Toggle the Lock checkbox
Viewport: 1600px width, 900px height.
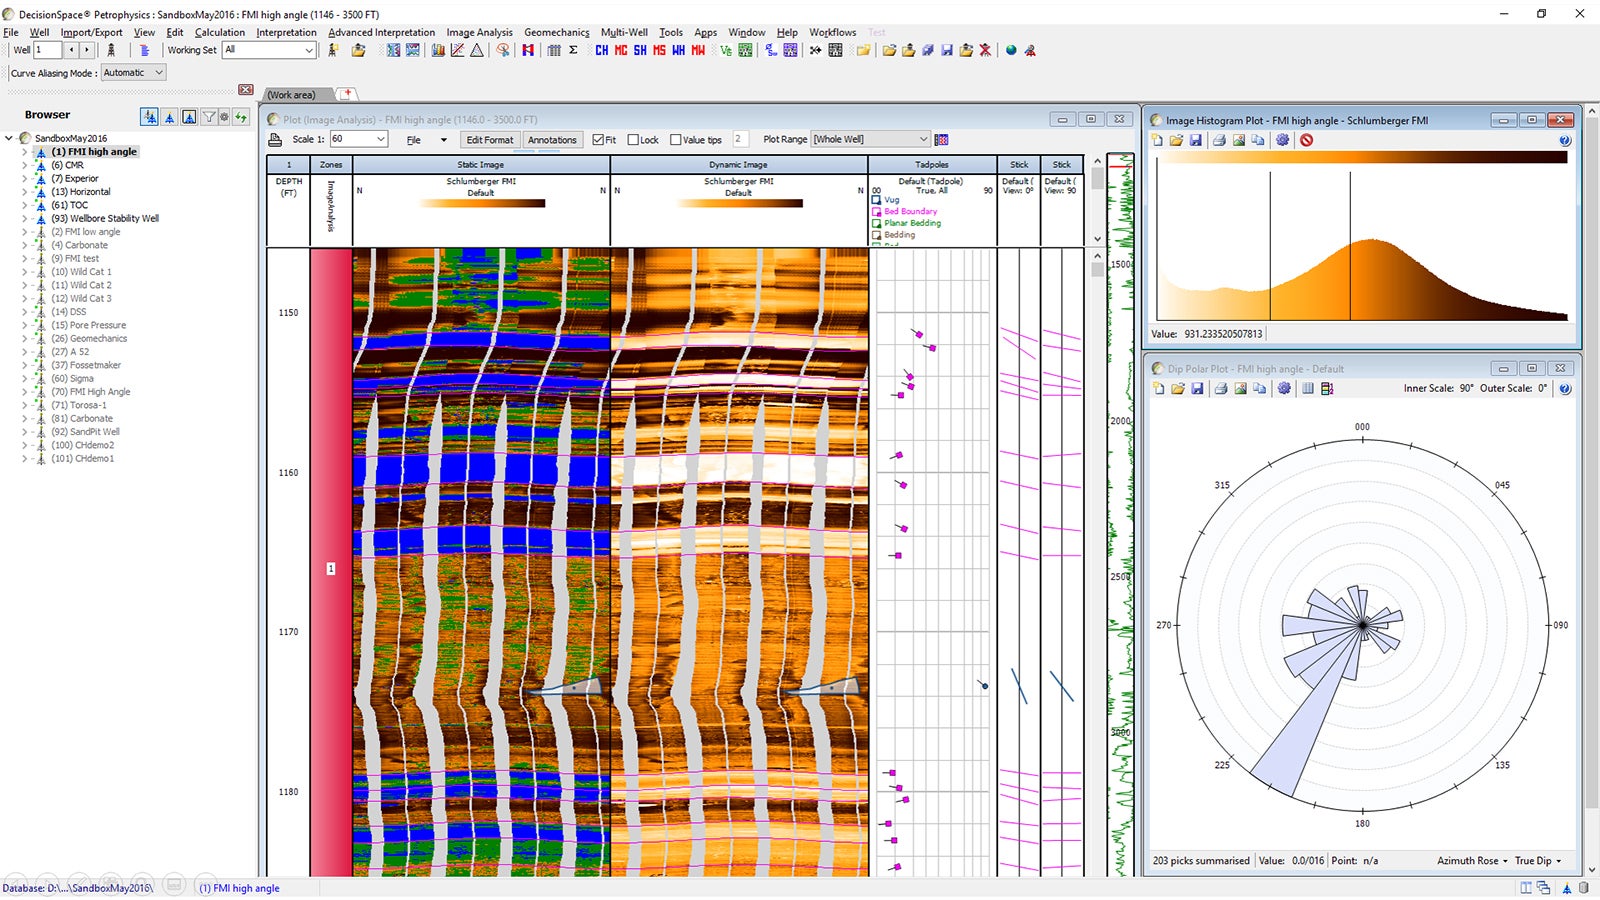coord(633,140)
